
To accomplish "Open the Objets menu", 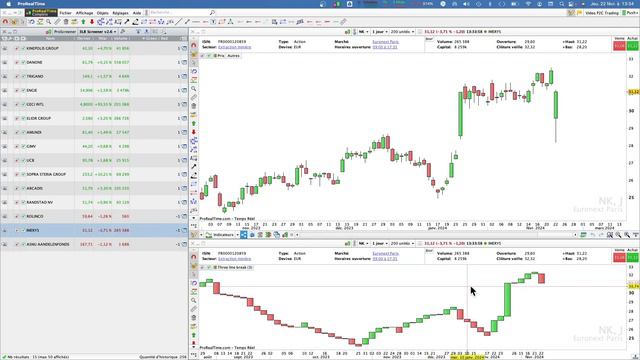I will 102,13.
